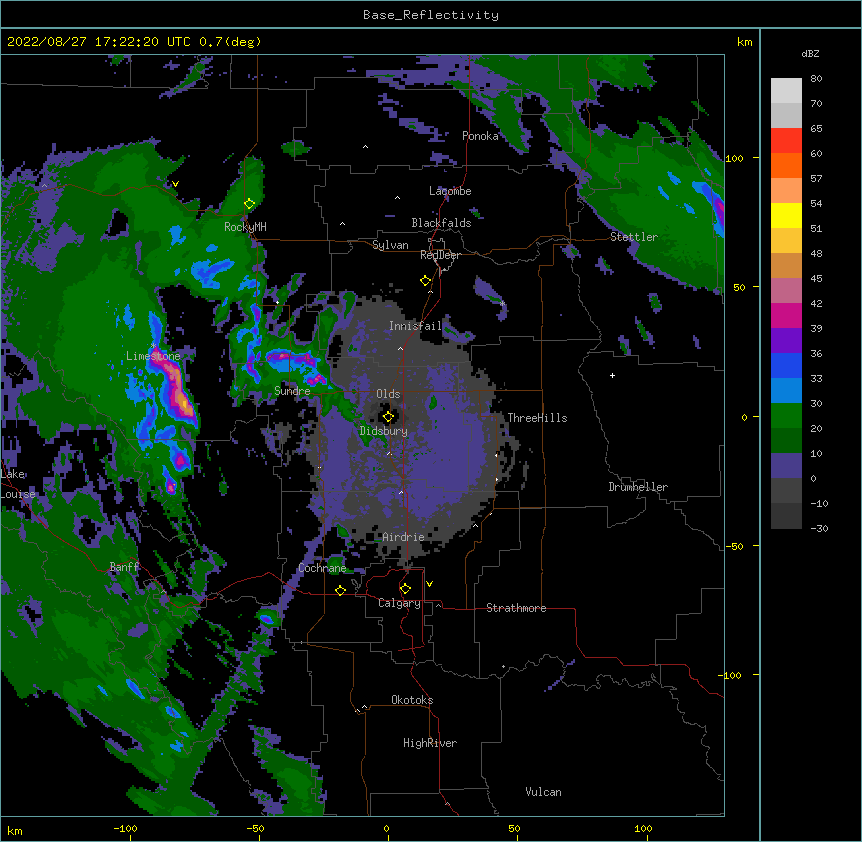862x842 pixels.
Task: Click the Base_Reflectivity title text
Action: click(431, 15)
